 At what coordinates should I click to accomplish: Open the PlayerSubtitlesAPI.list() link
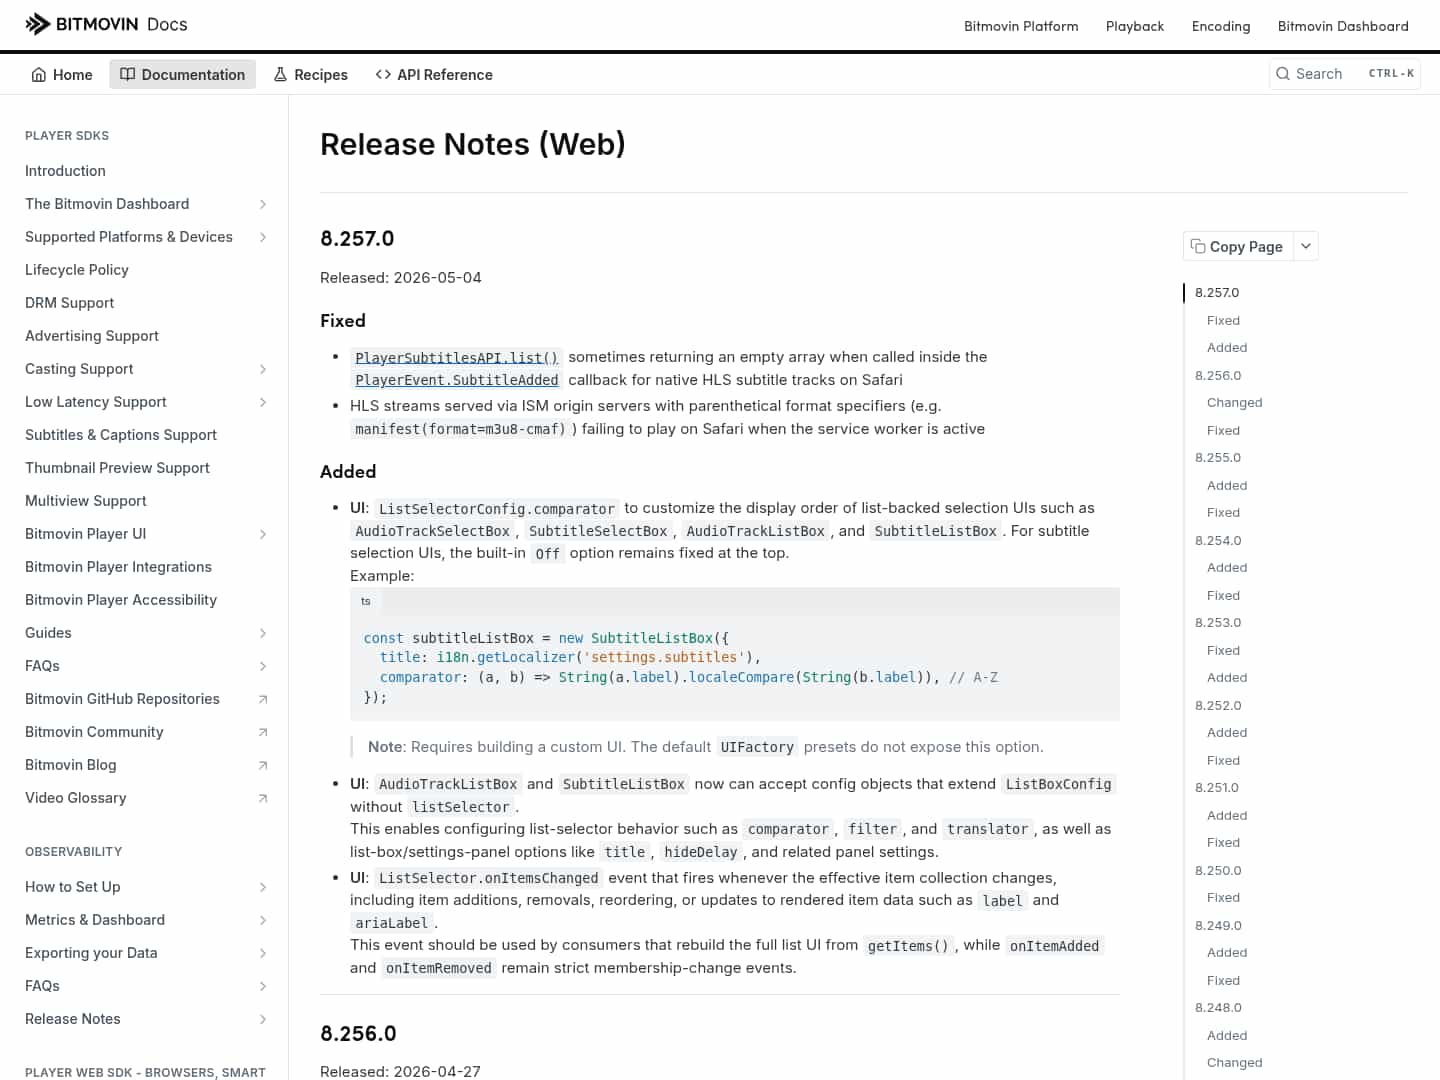(x=457, y=357)
